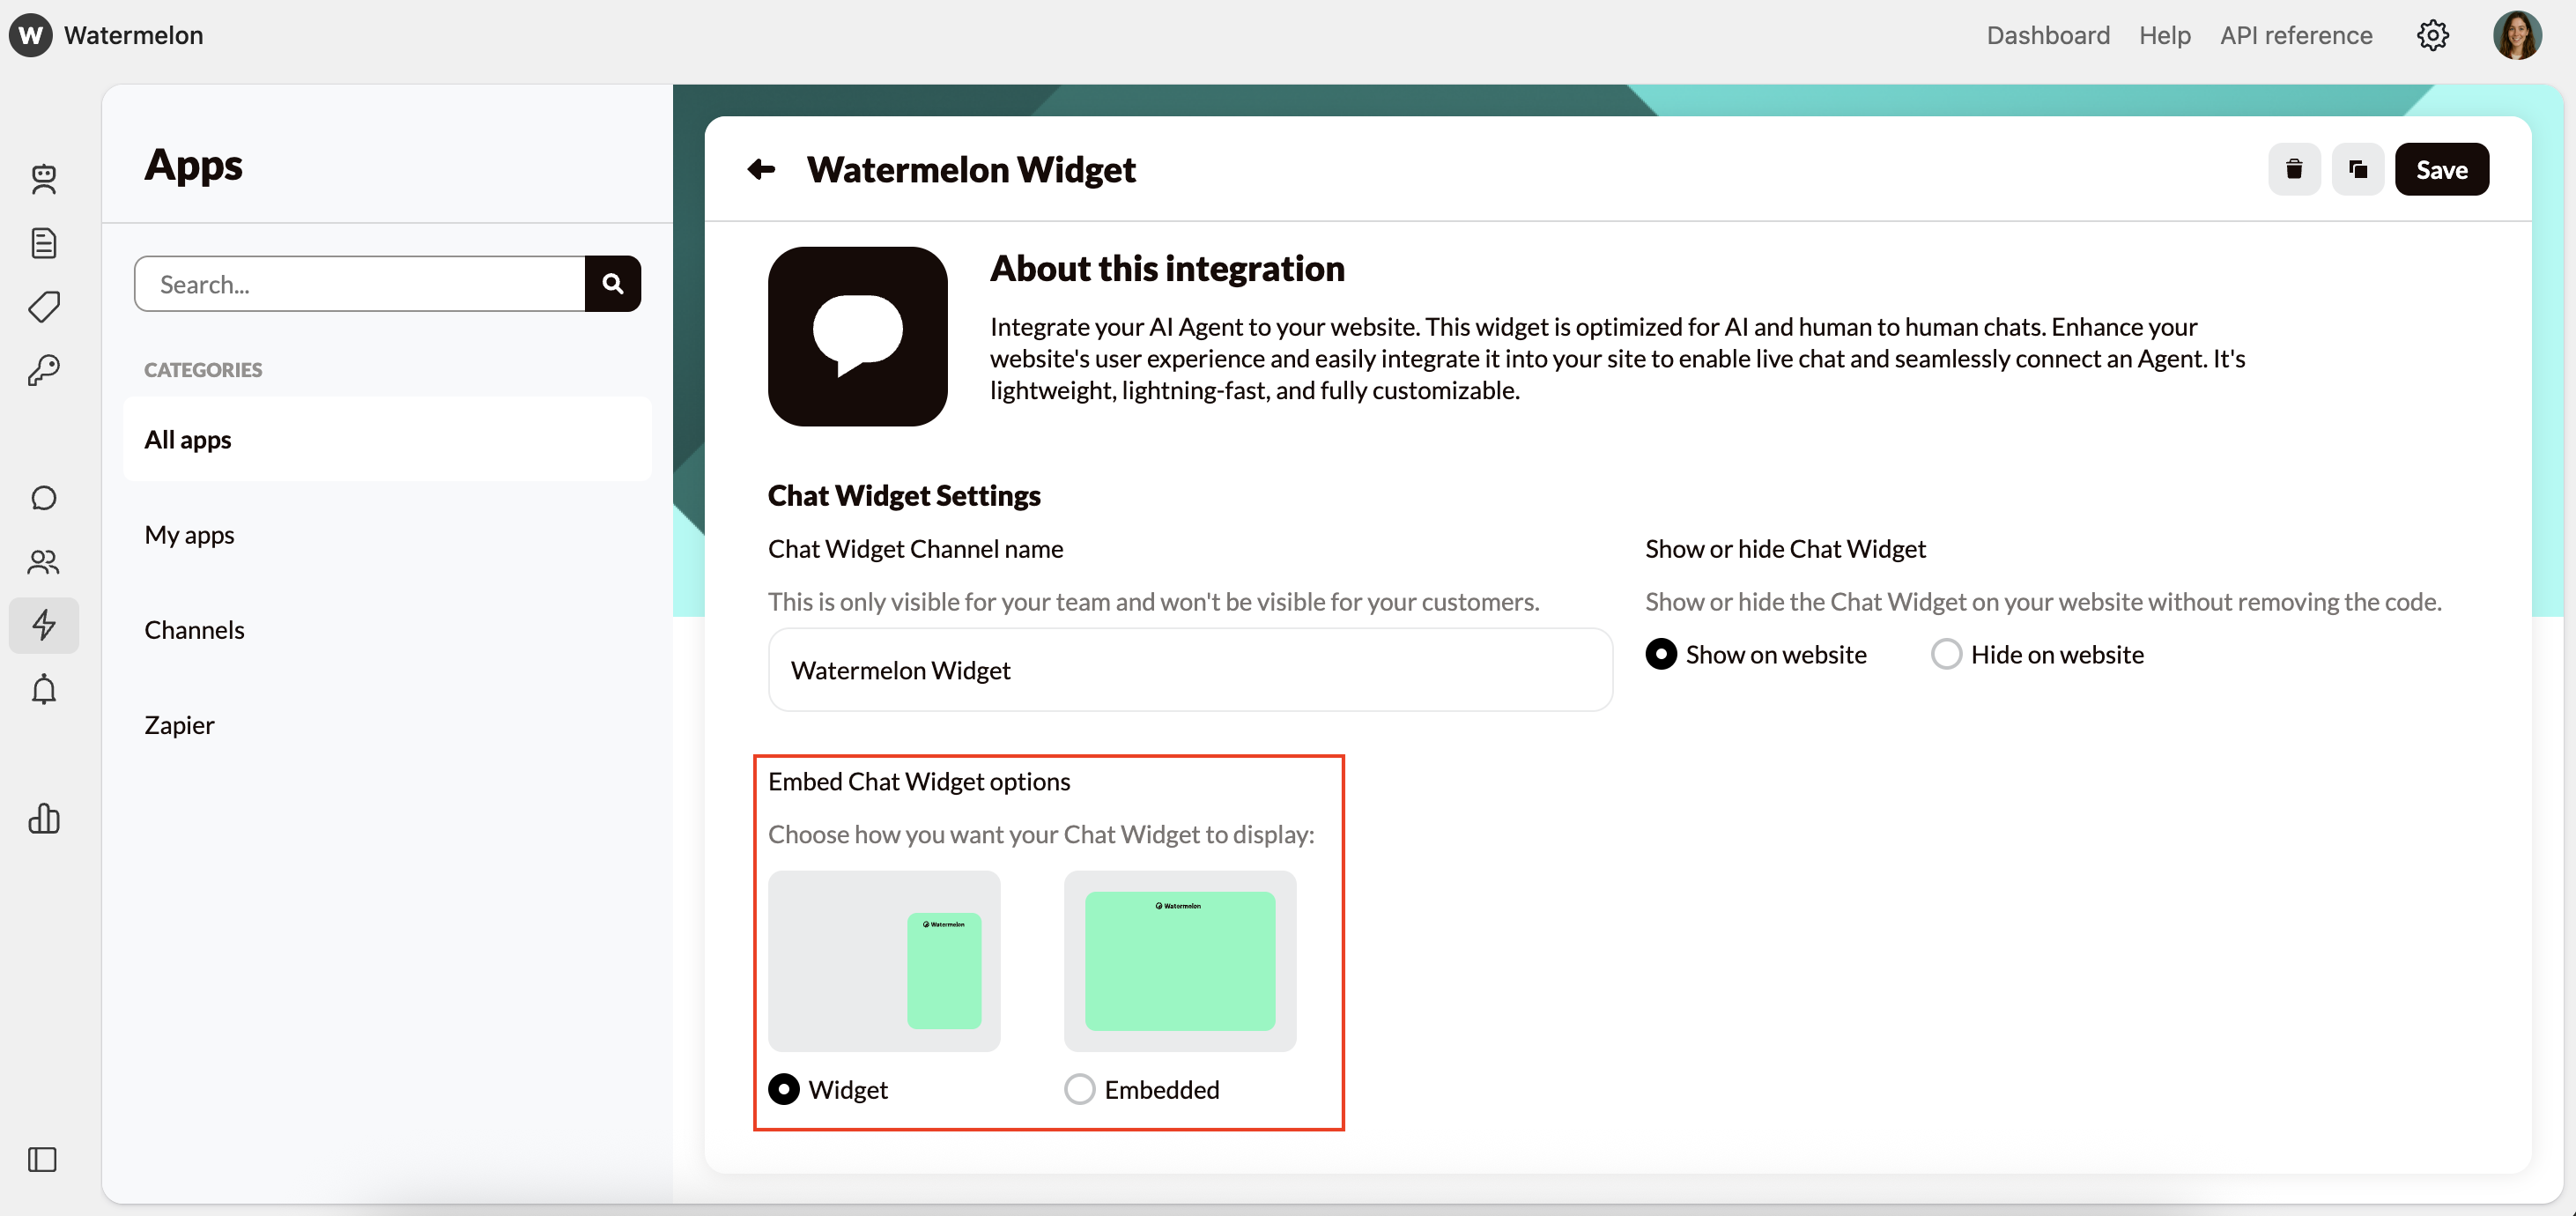Select Hide on website option
The height and width of the screenshot is (1216, 2576).
[x=1945, y=654]
